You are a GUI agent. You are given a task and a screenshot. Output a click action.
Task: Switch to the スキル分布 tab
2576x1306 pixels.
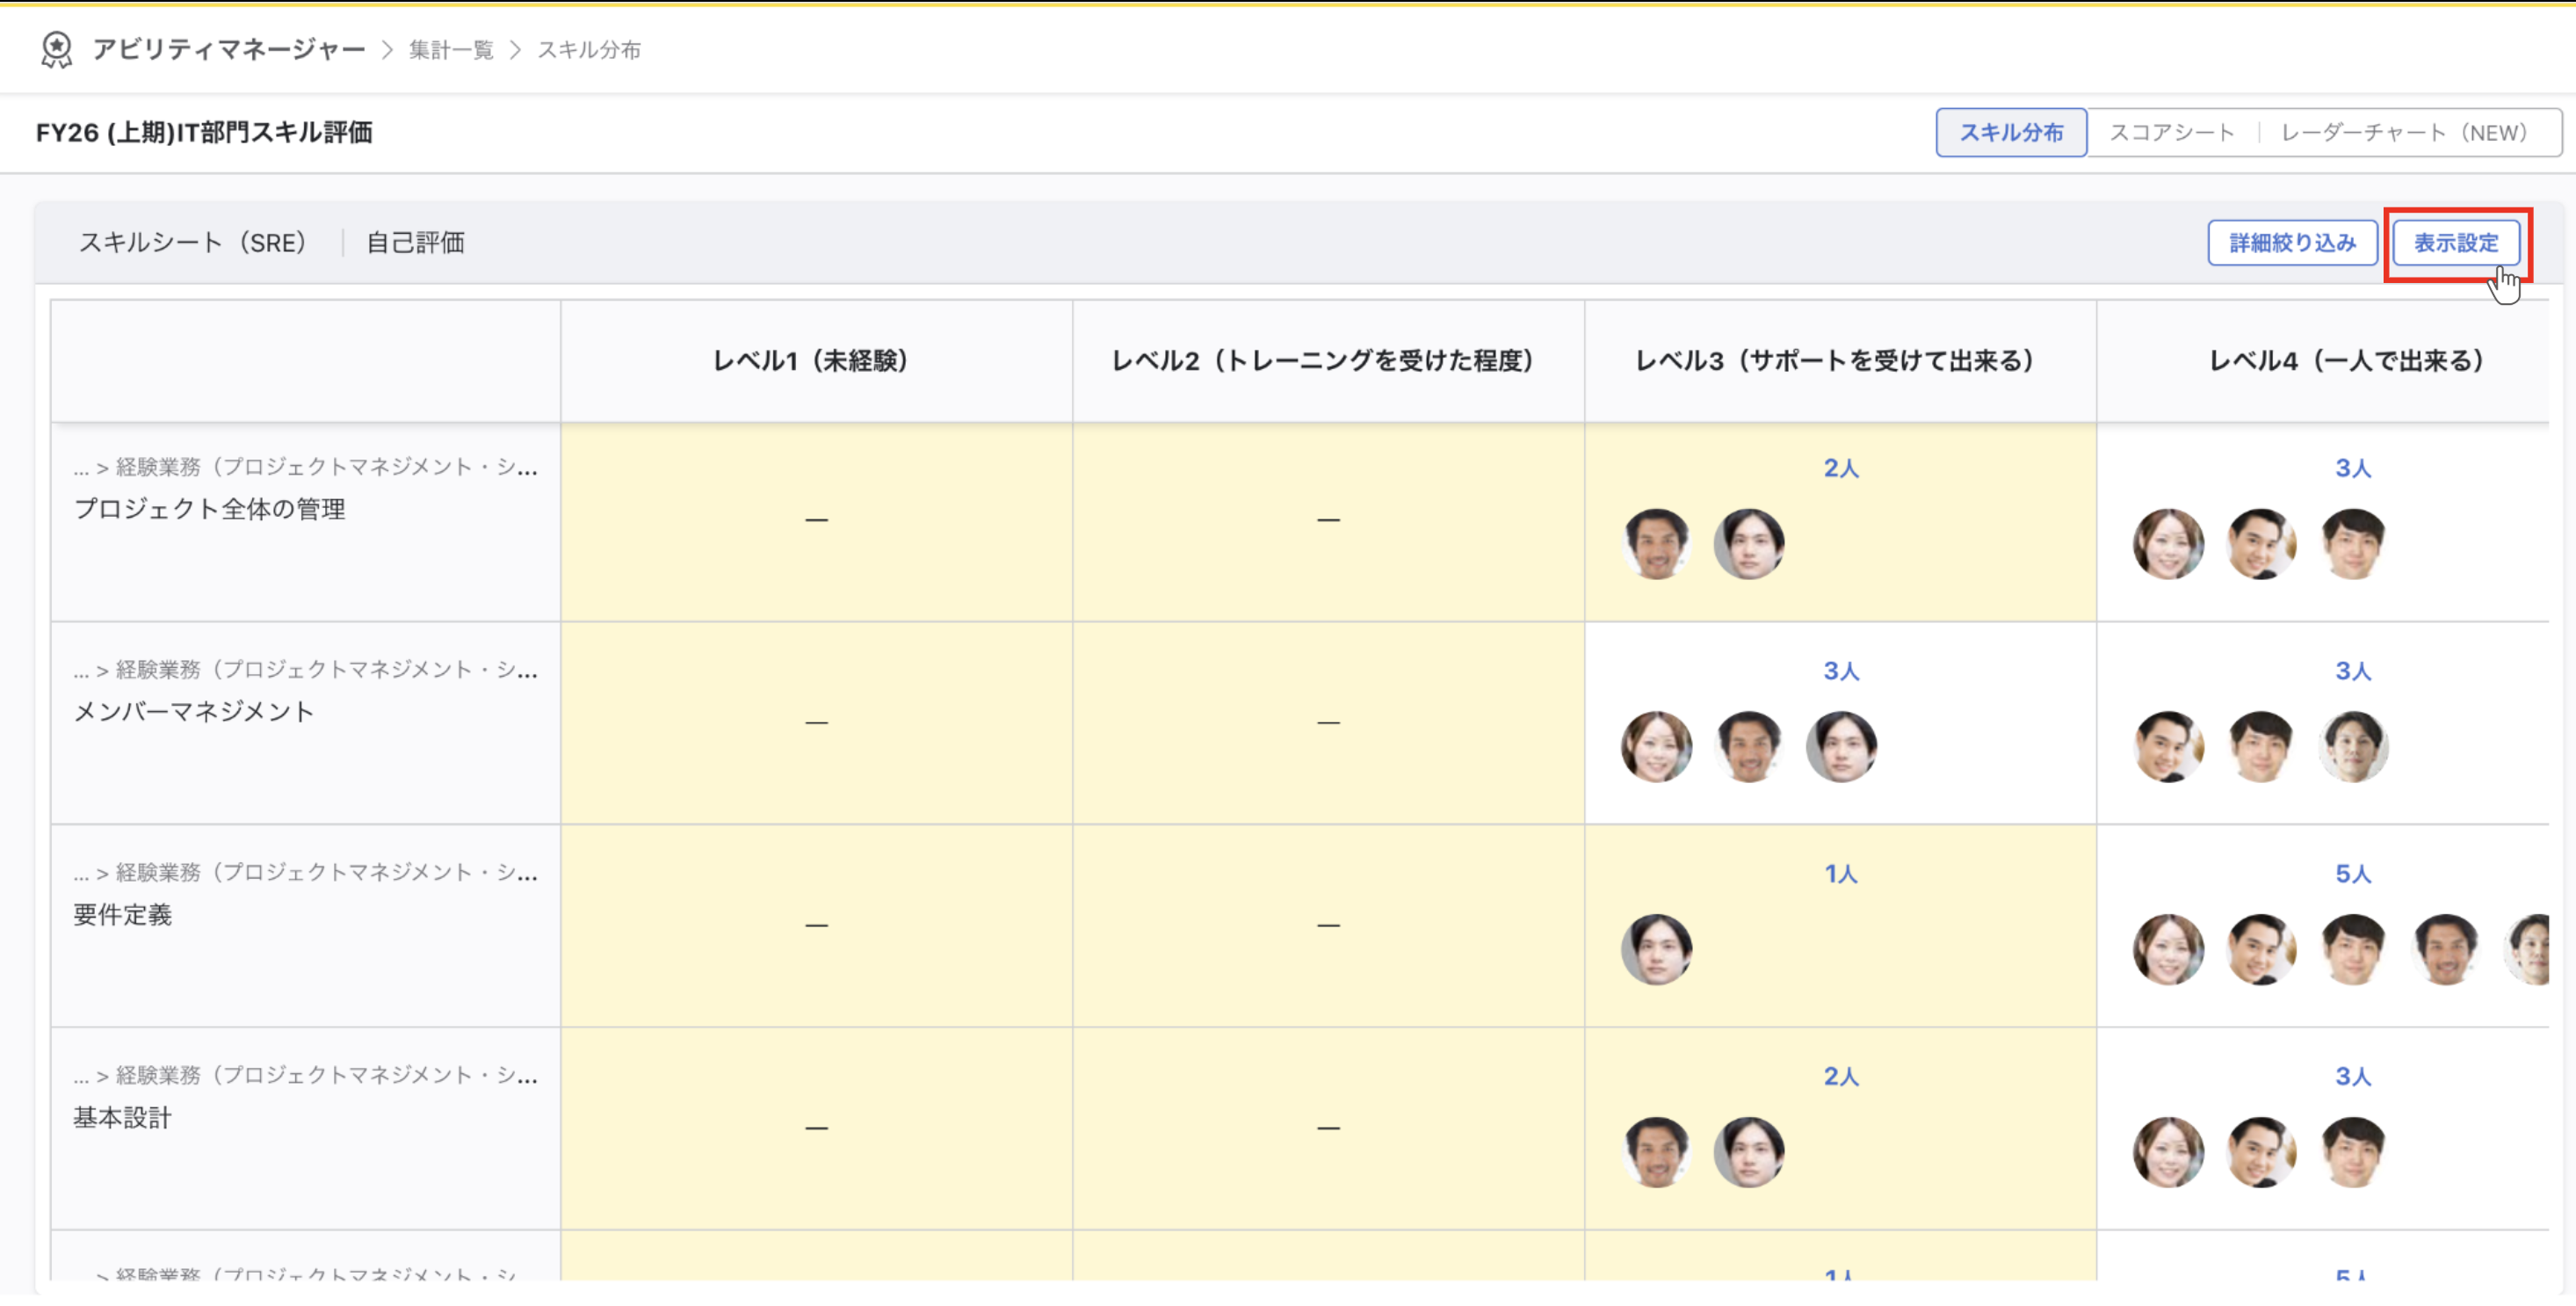2011,132
